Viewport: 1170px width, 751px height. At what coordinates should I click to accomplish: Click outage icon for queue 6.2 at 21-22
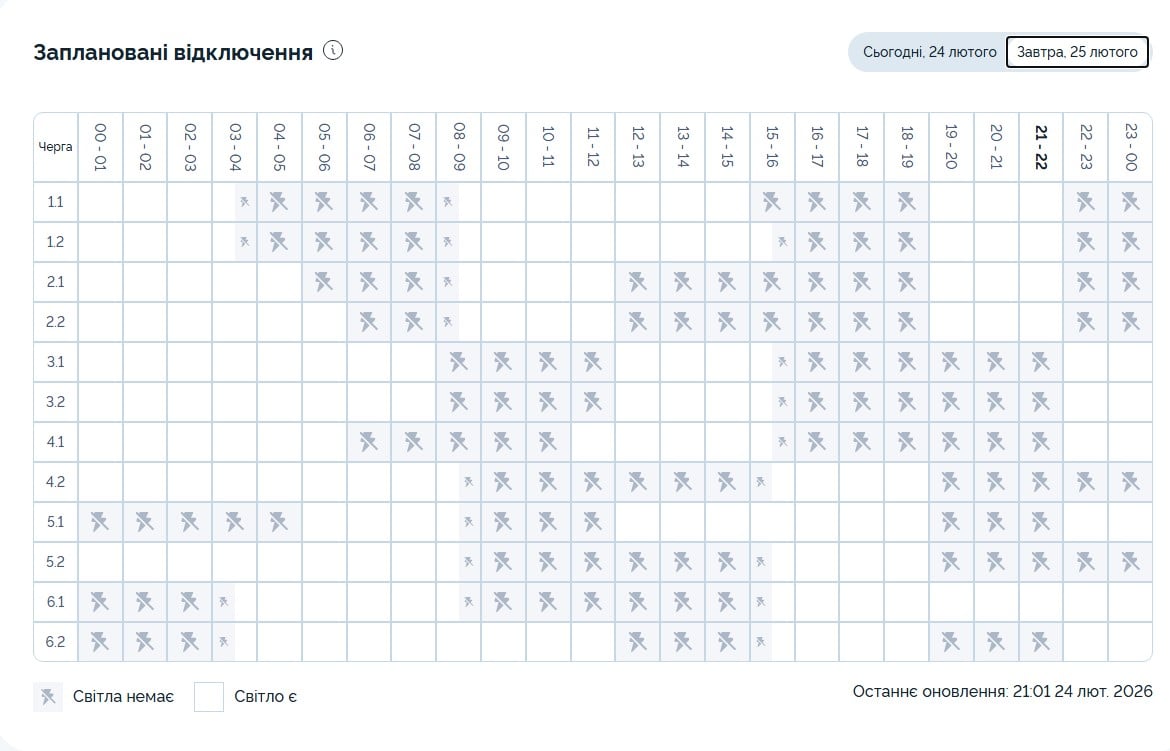(1040, 641)
